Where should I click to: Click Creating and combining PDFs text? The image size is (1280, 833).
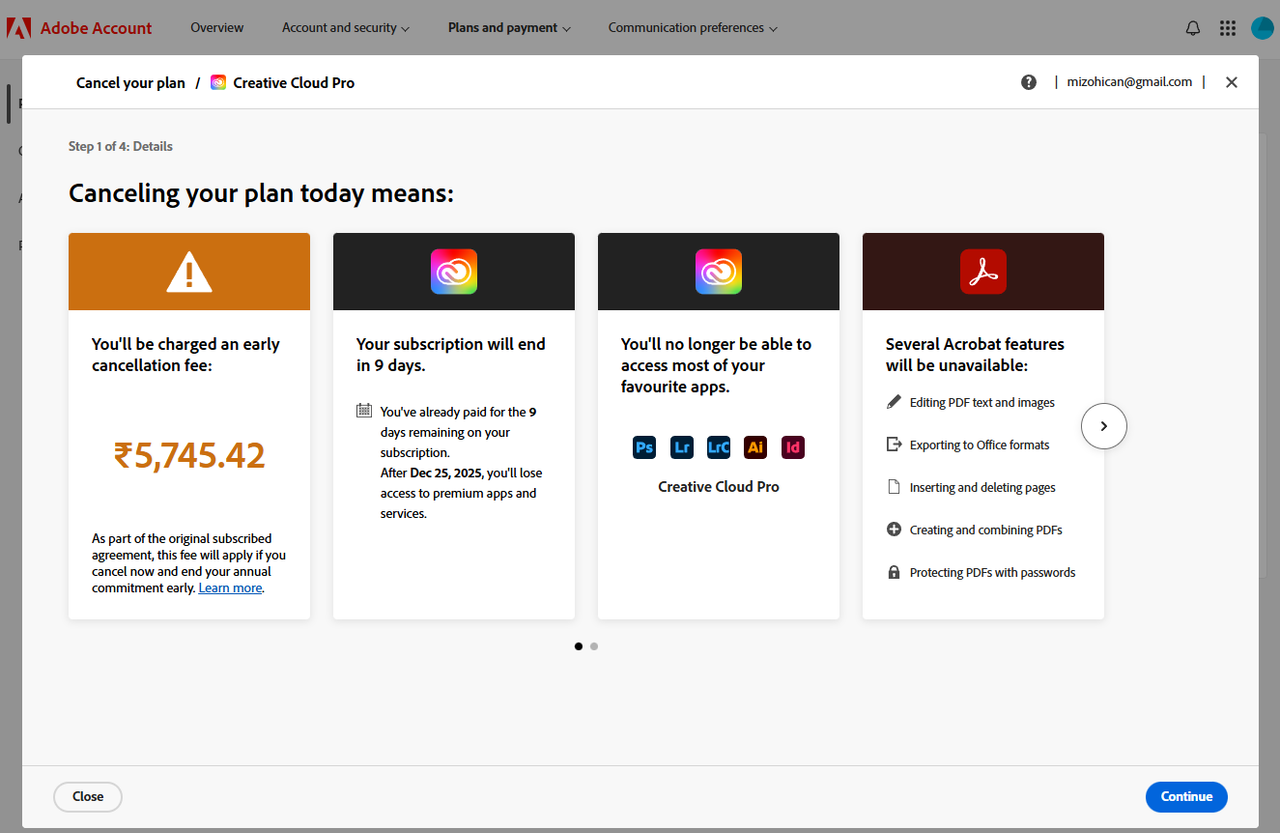click(986, 530)
